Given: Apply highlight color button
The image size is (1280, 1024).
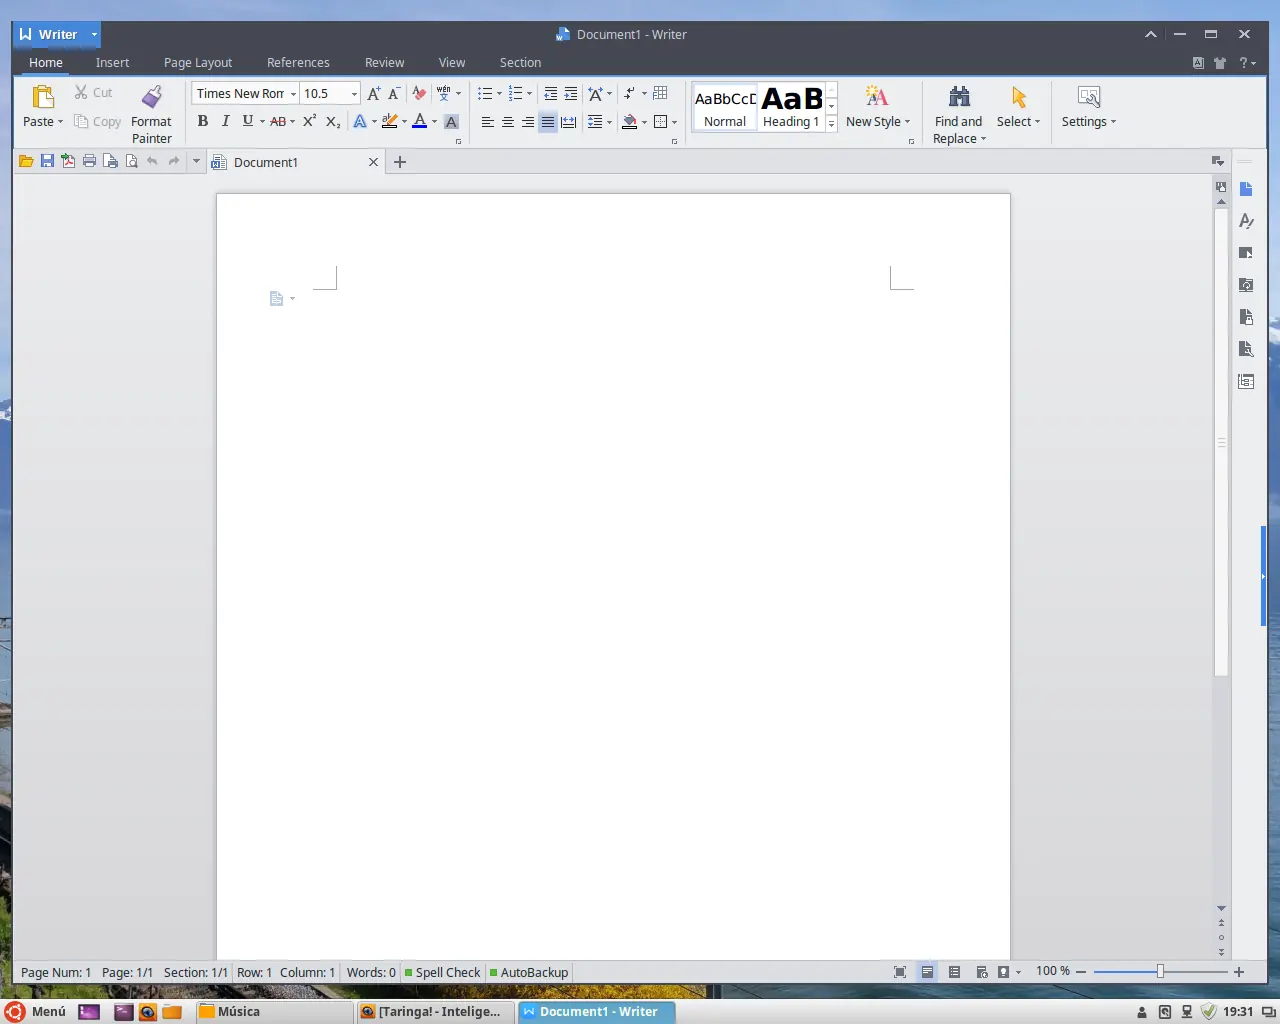Looking at the screenshot, I should pos(390,121).
